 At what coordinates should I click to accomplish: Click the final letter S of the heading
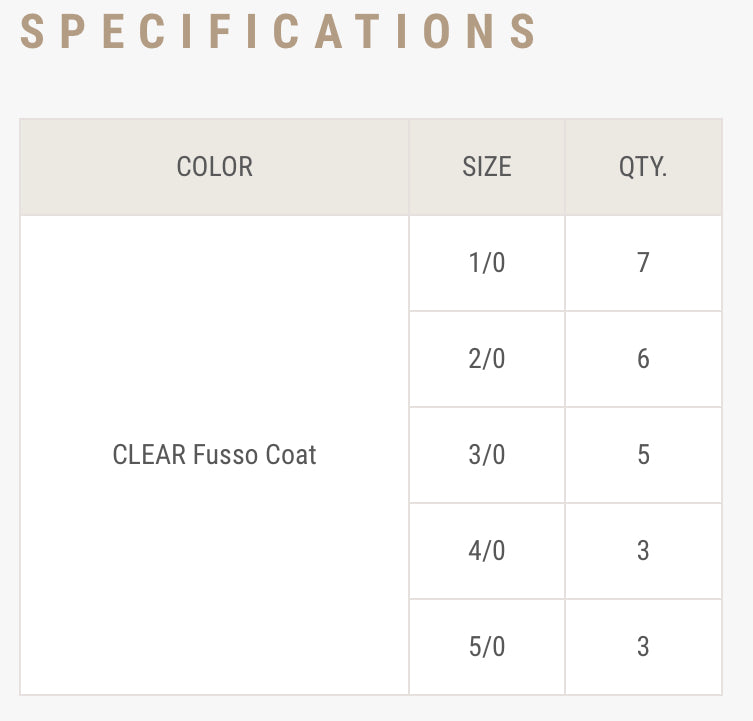point(524,31)
